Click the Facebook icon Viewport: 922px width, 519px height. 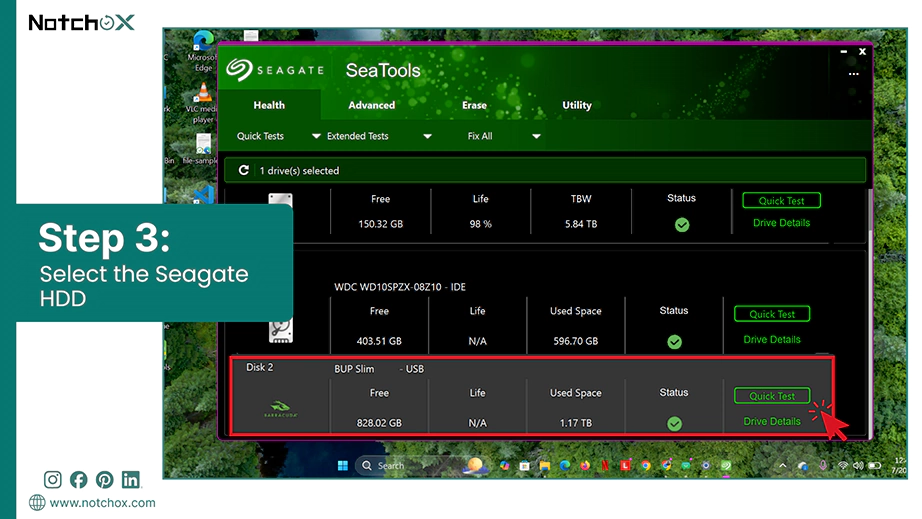78,480
